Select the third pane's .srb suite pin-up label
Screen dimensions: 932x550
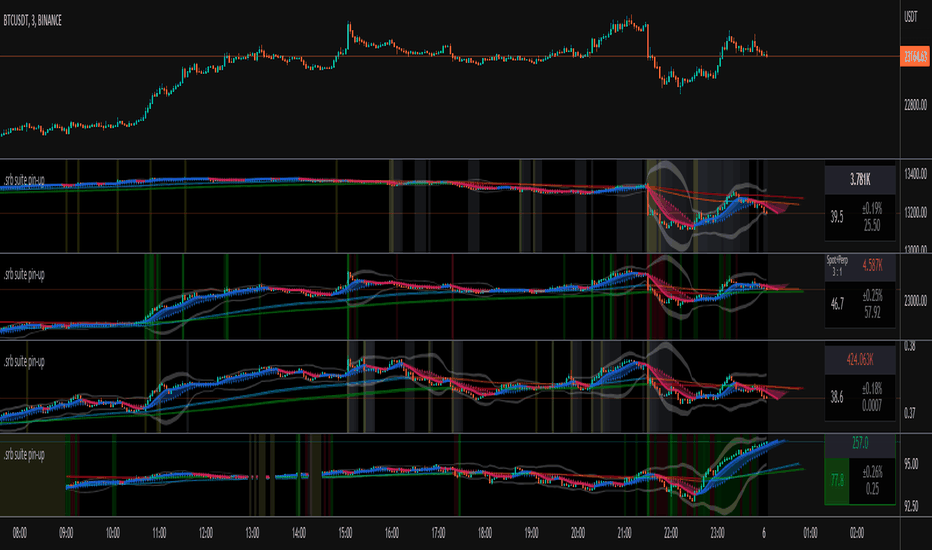click(24, 362)
